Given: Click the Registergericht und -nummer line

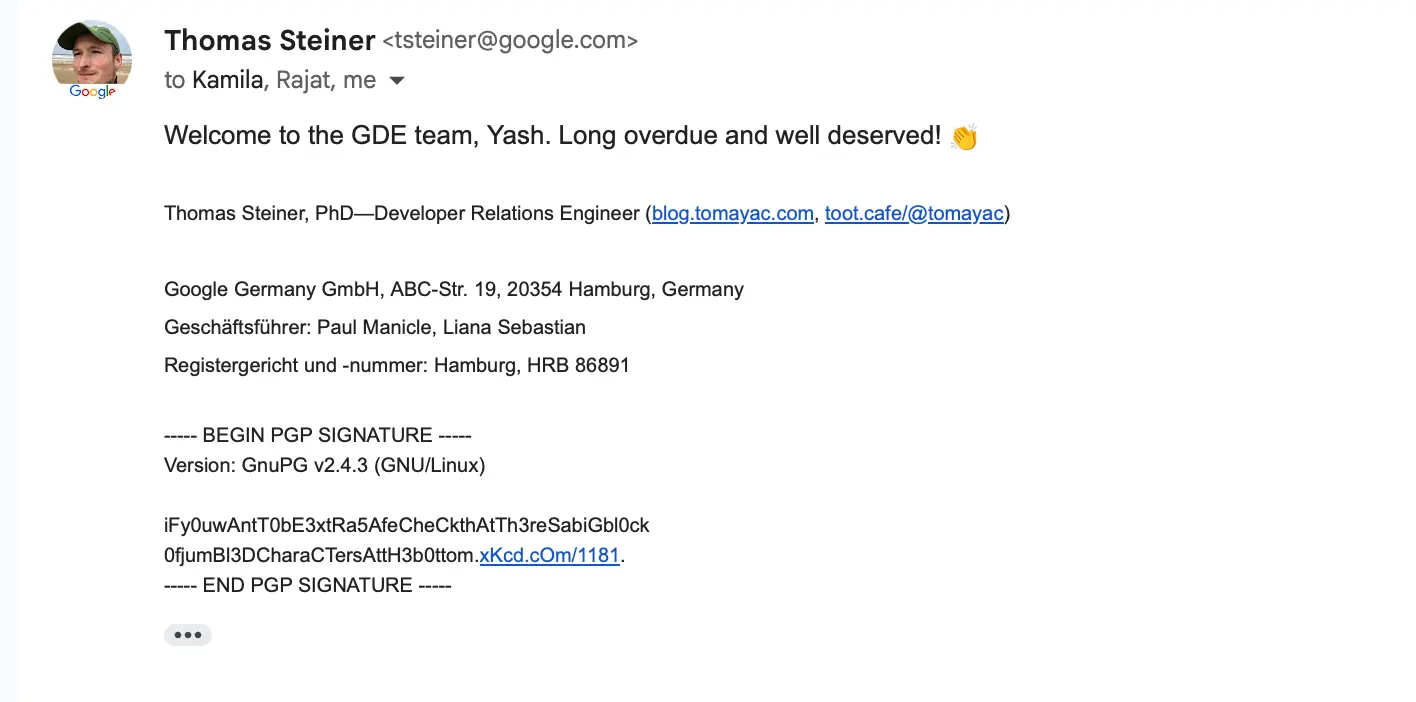Looking at the screenshot, I should coord(397,366).
